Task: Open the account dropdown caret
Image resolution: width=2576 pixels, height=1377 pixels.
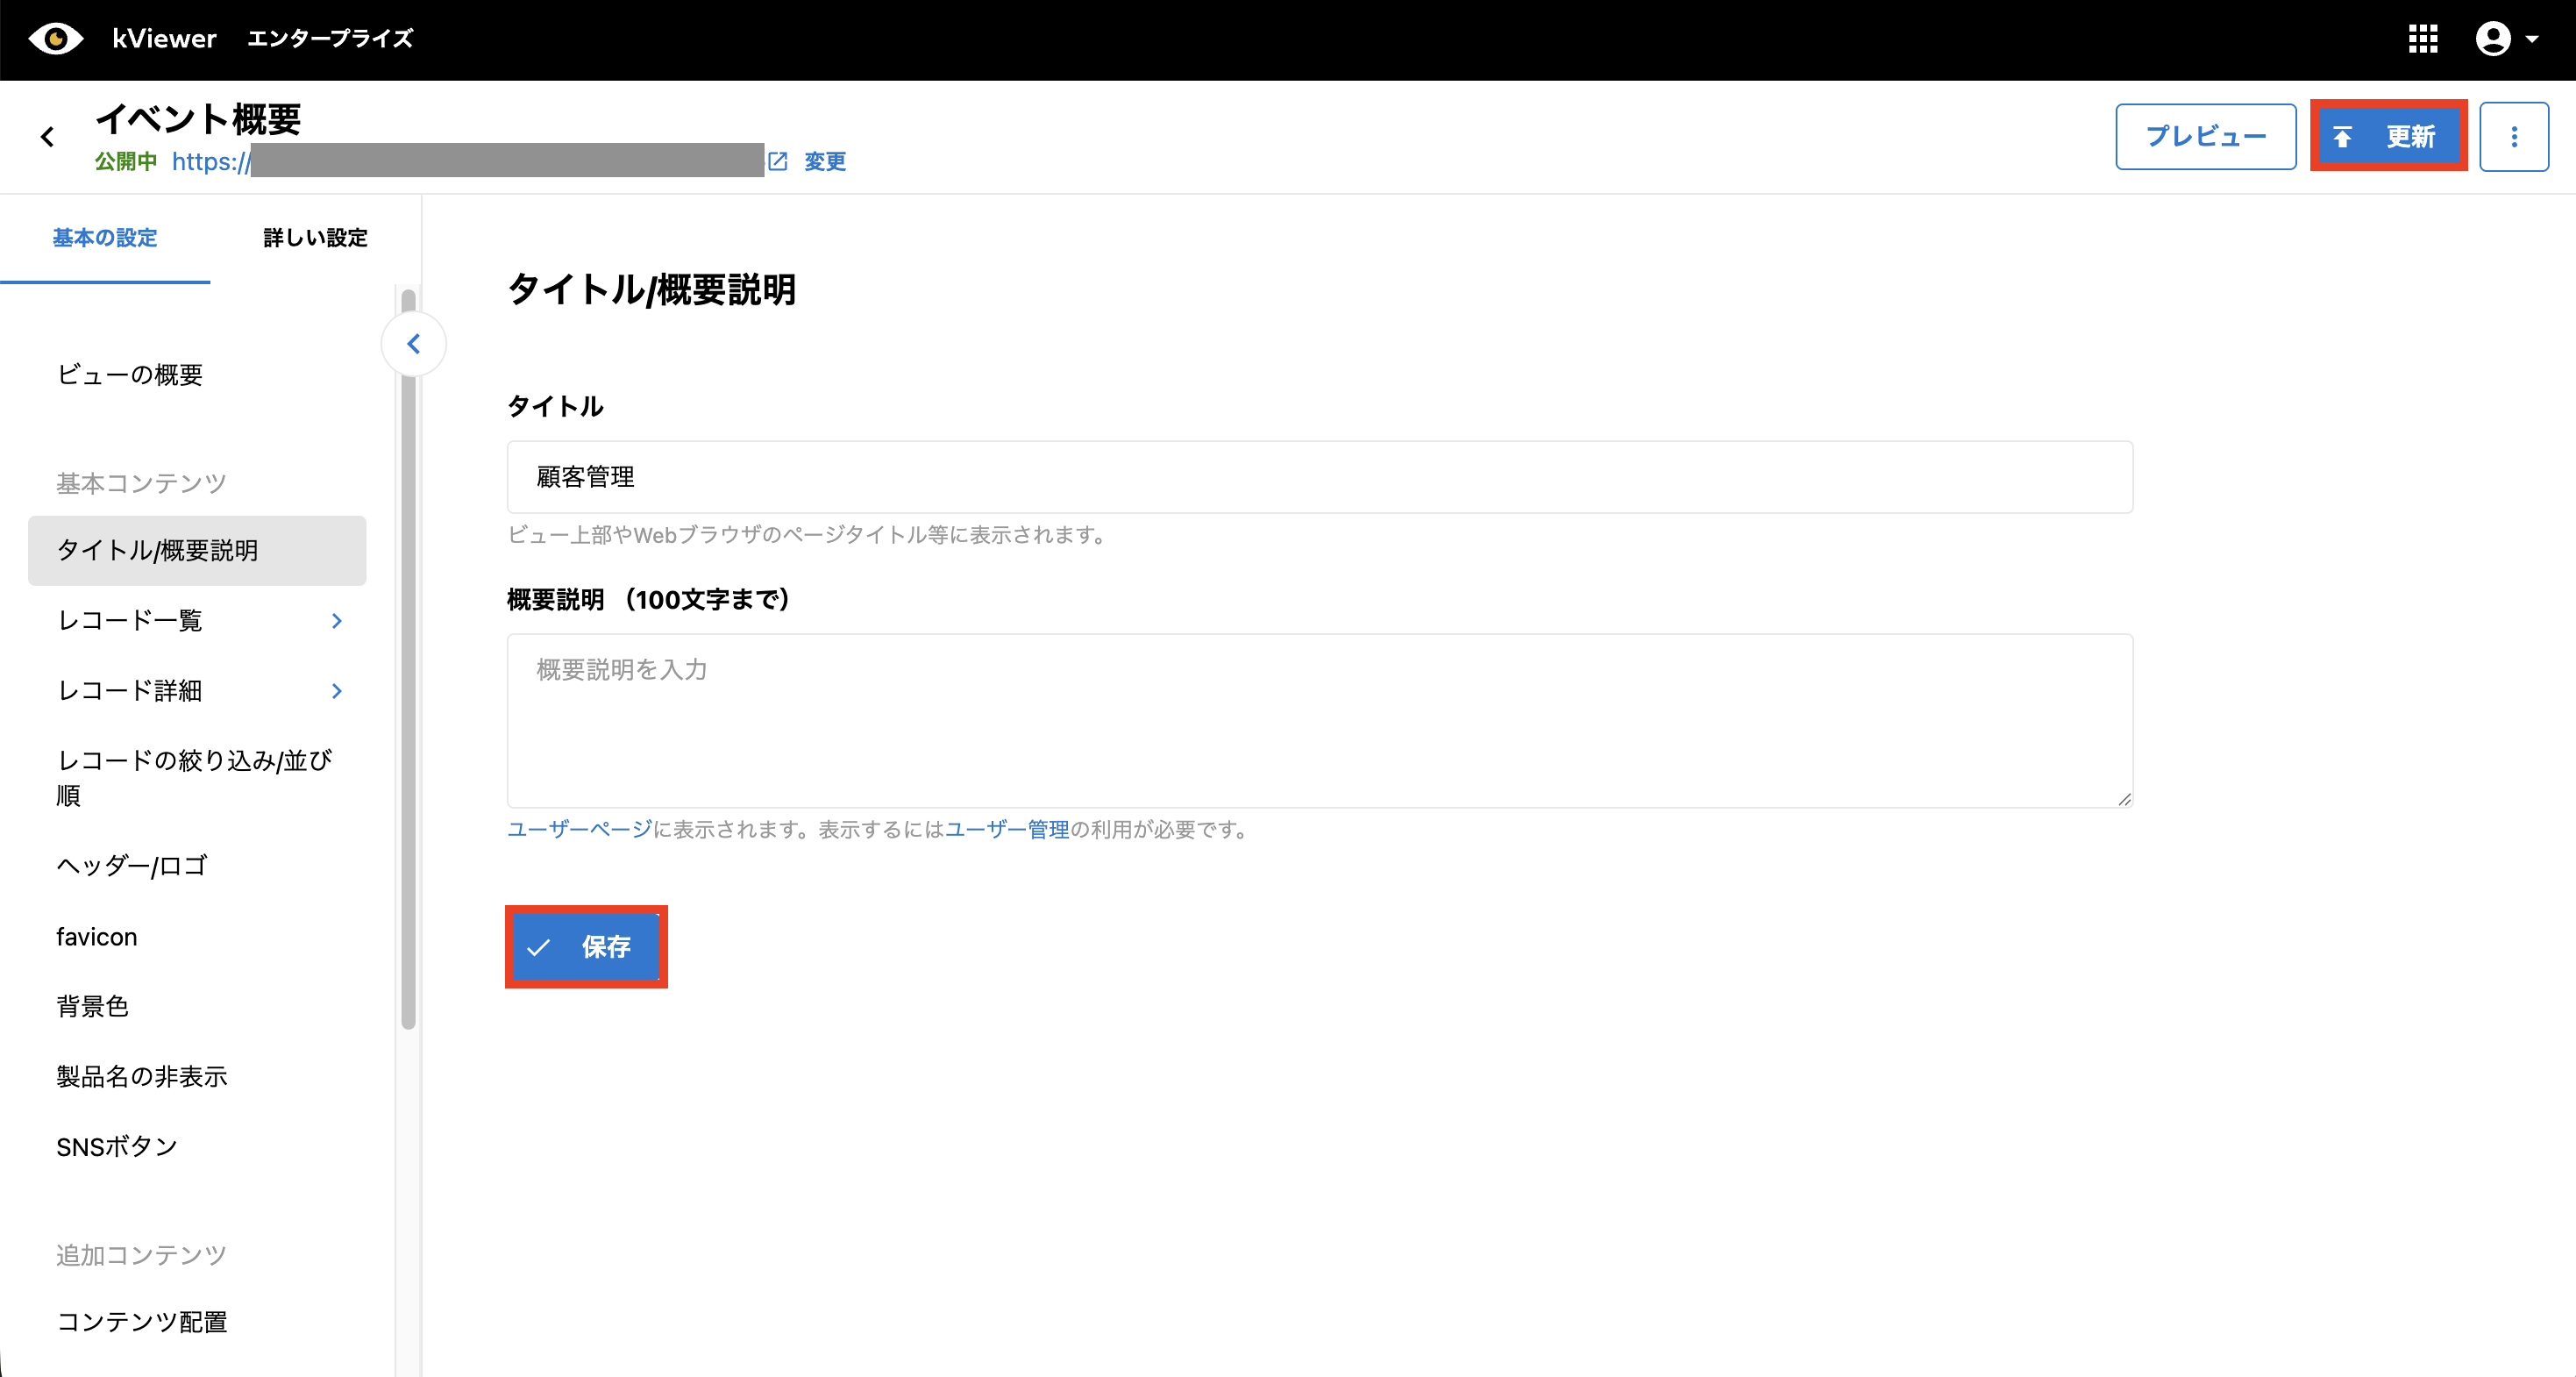Action: pyautogui.click(x=2532, y=40)
